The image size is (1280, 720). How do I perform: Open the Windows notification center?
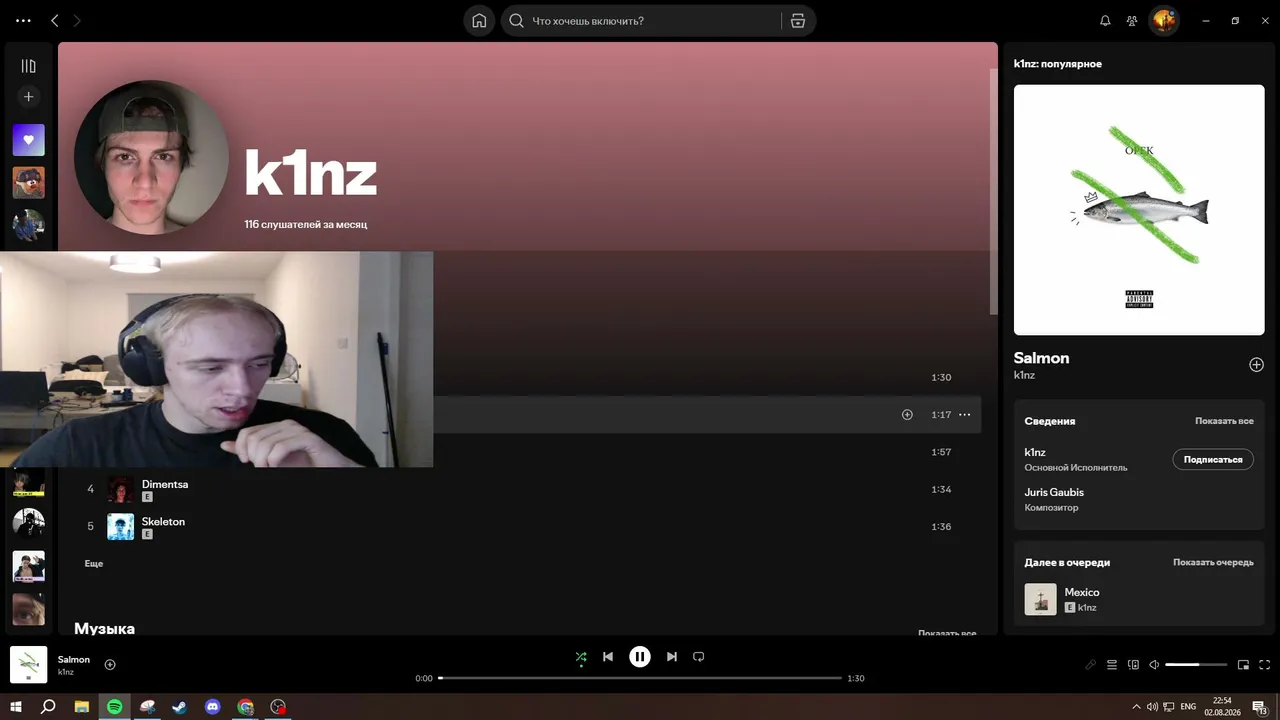pos(1260,707)
